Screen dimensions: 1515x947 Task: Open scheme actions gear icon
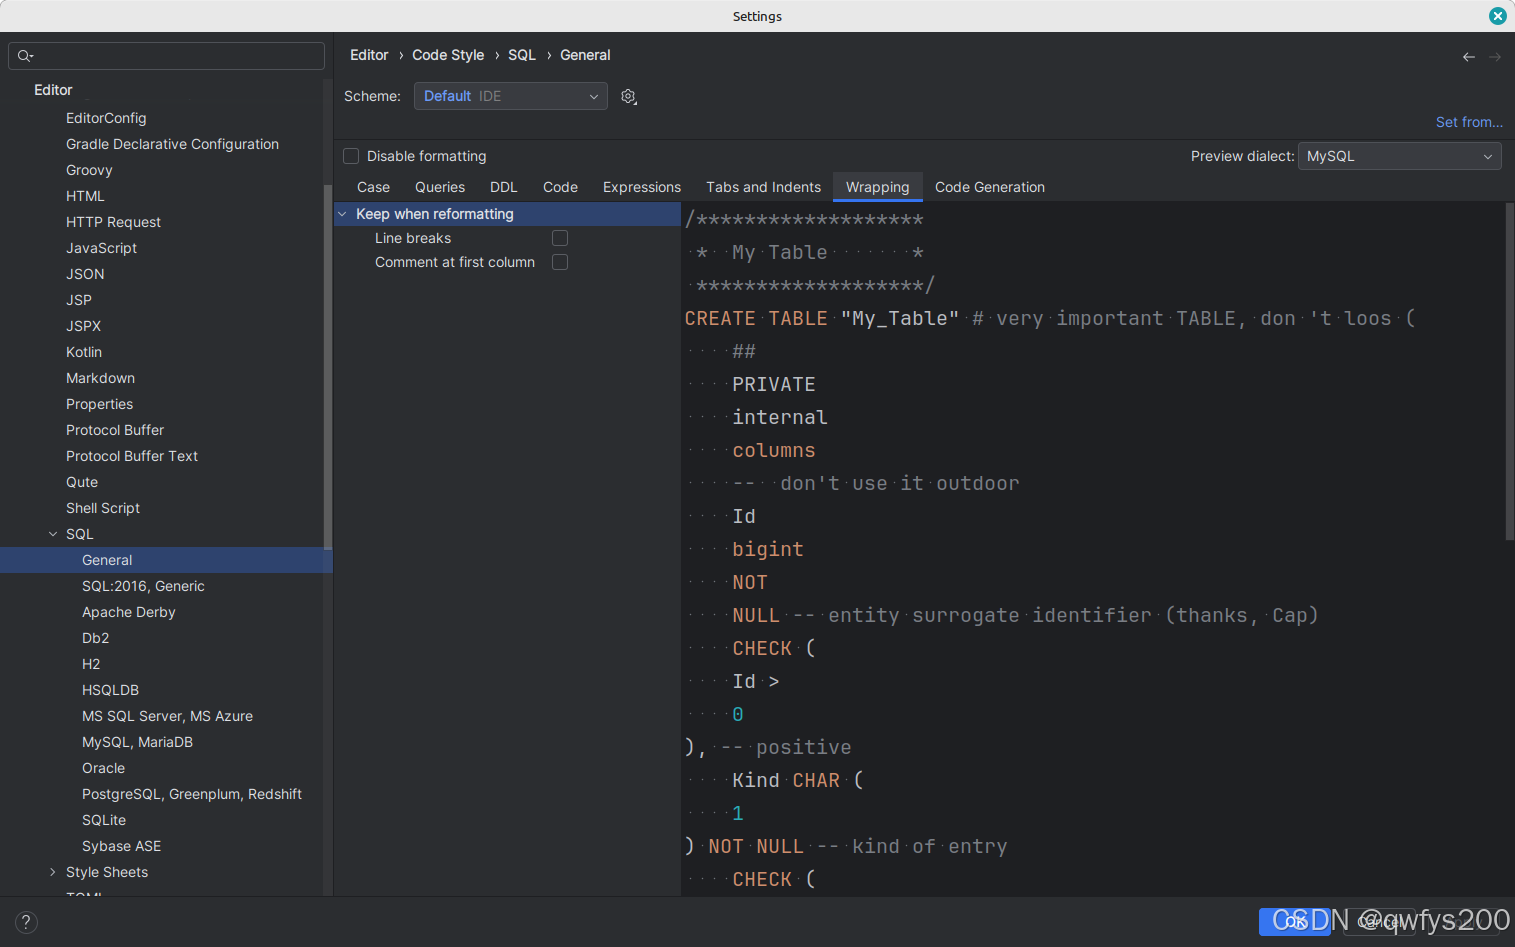[x=628, y=96]
